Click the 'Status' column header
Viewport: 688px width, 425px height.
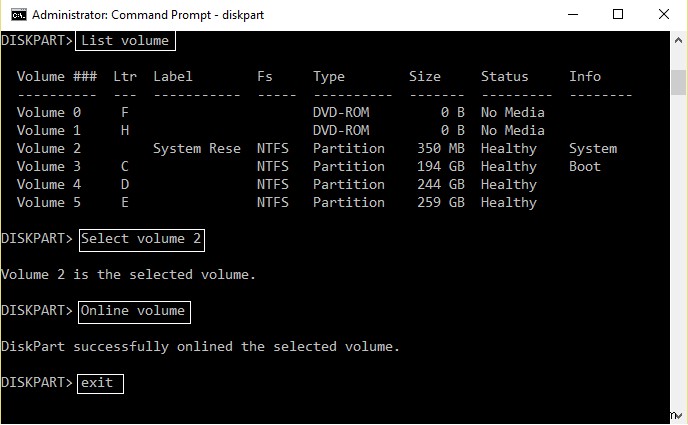[504, 76]
